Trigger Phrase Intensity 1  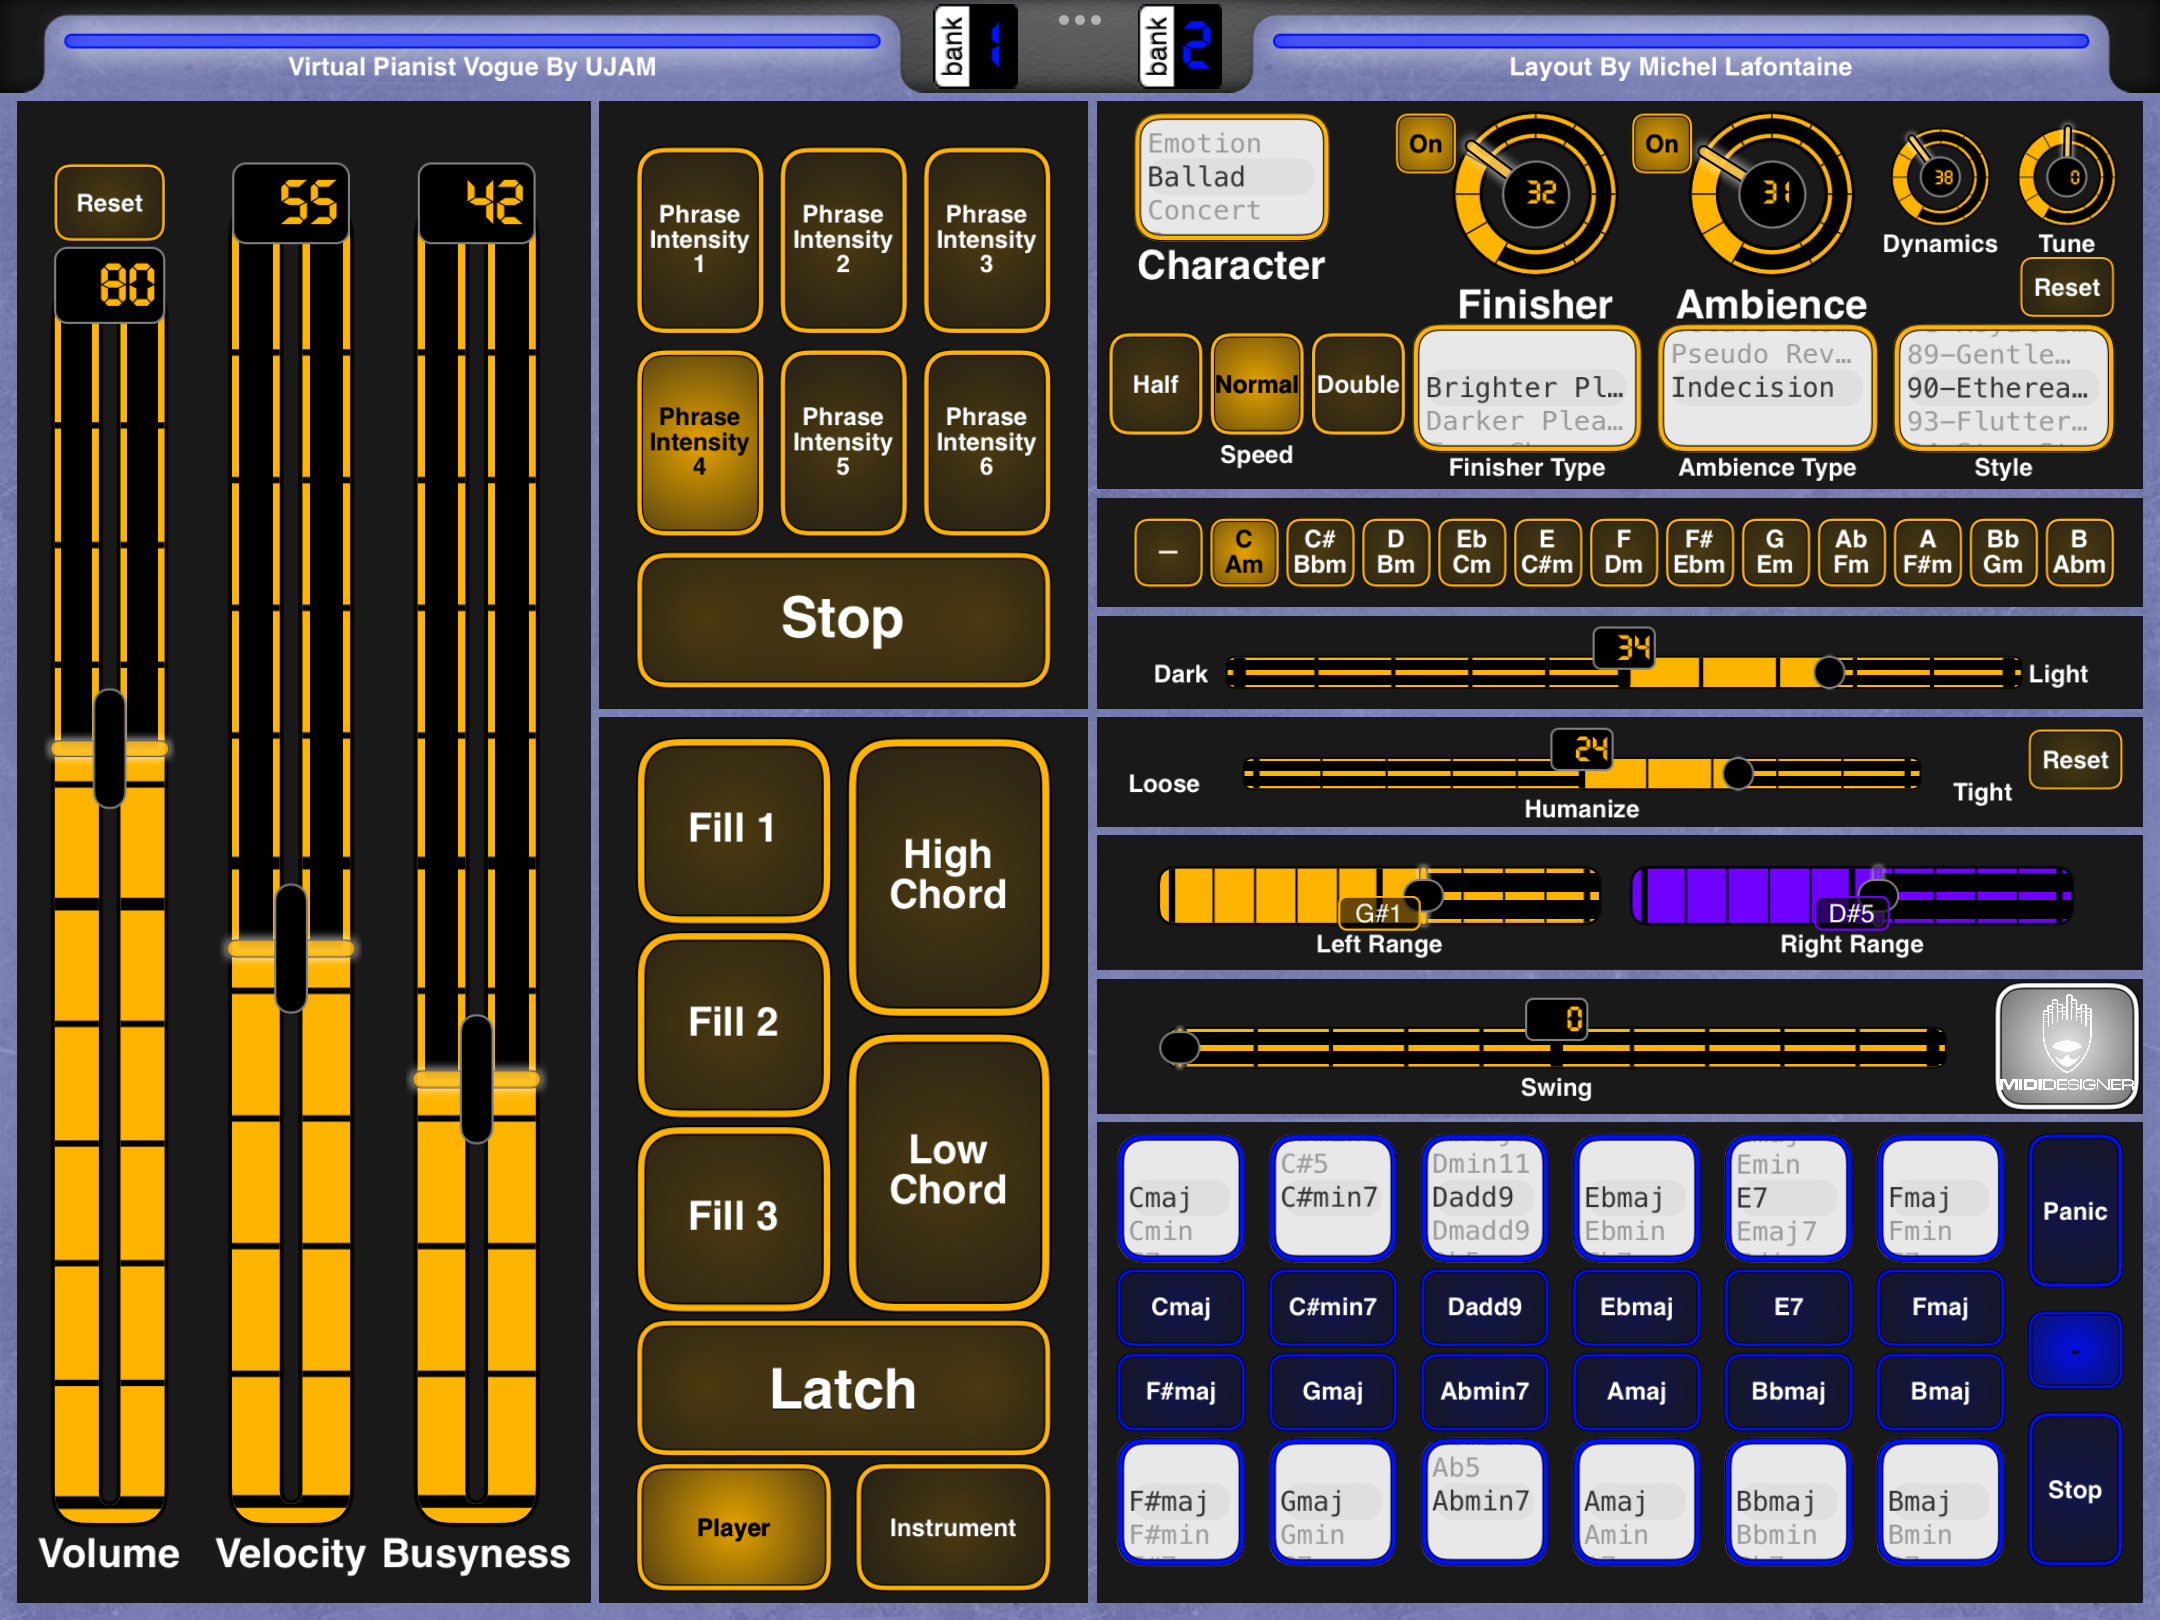[700, 240]
